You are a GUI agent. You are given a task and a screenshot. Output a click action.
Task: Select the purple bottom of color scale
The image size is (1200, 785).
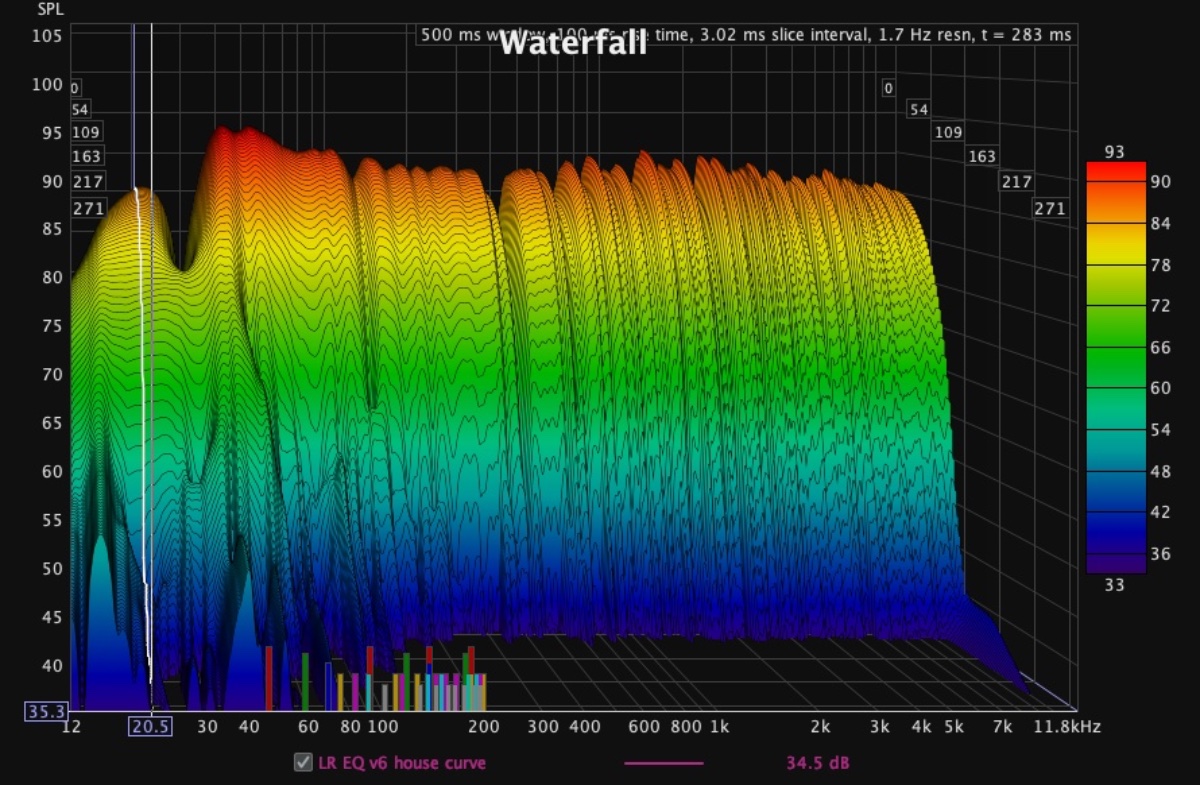1115,562
